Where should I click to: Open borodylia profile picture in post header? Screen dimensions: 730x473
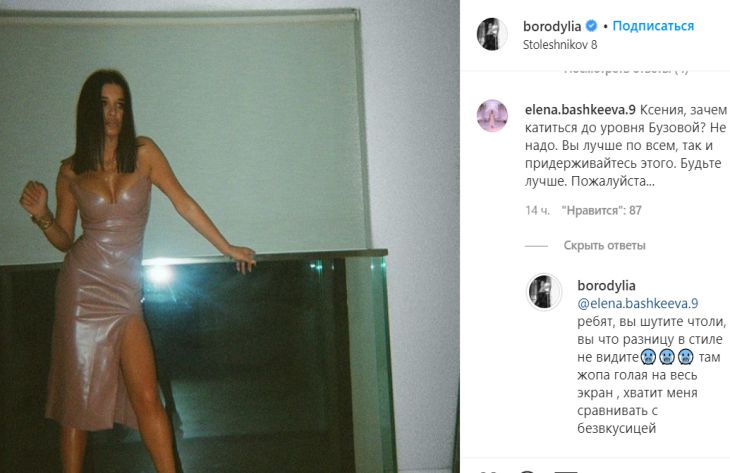pyautogui.click(x=492, y=34)
